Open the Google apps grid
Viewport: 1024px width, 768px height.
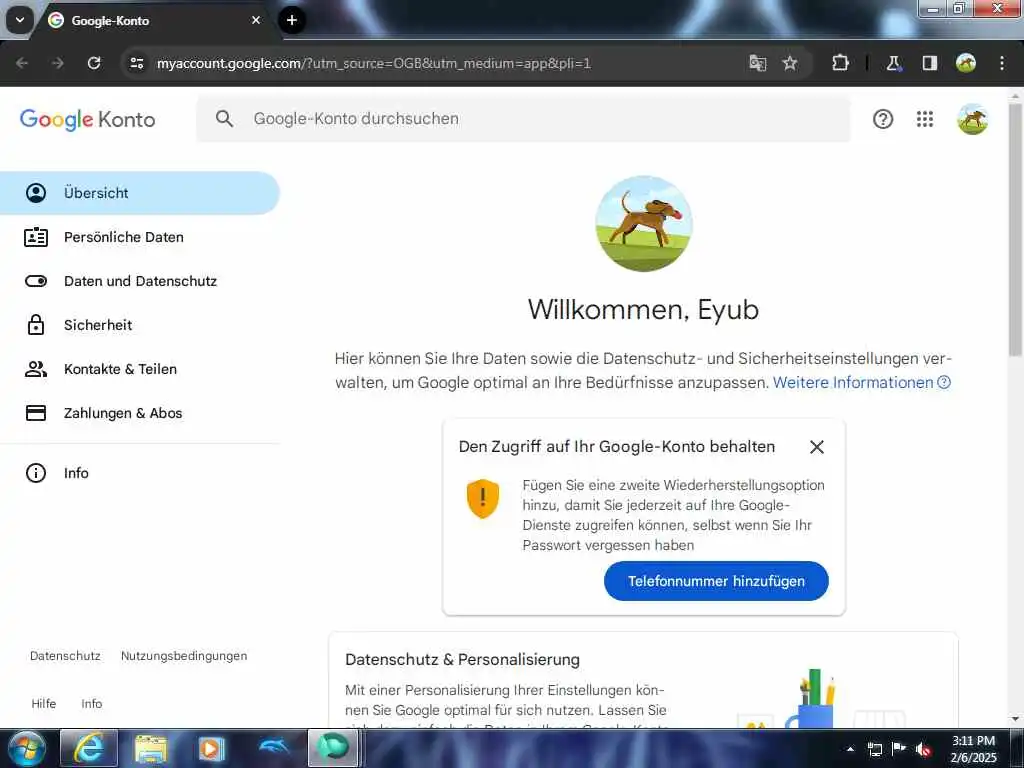(924, 119)
